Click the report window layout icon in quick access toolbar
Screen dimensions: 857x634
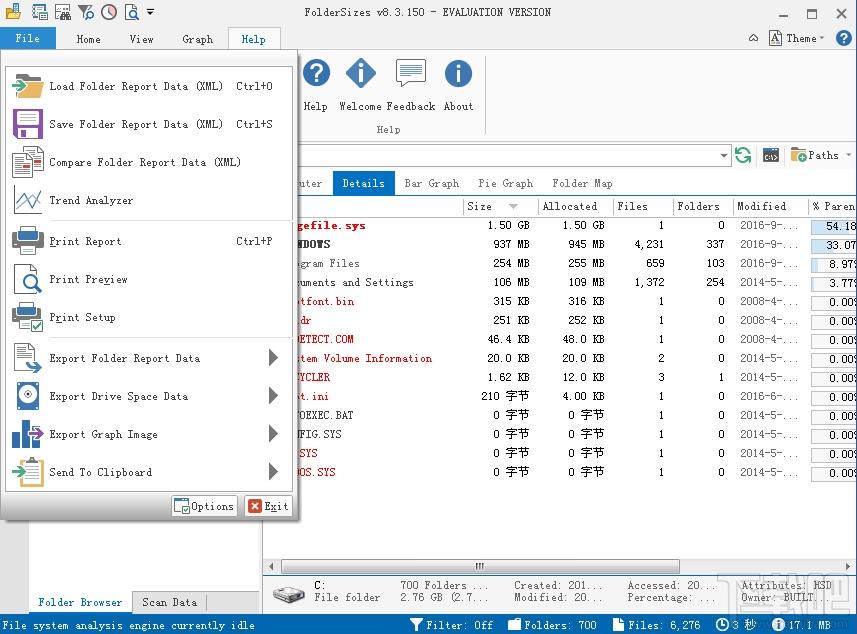point(39,11)
